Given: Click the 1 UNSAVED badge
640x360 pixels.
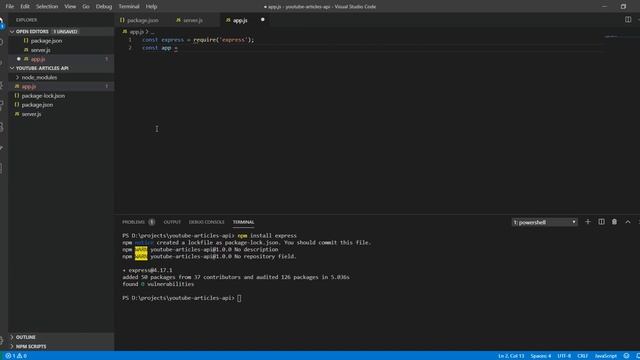Looking at the screenshot, I should (65, 31).
